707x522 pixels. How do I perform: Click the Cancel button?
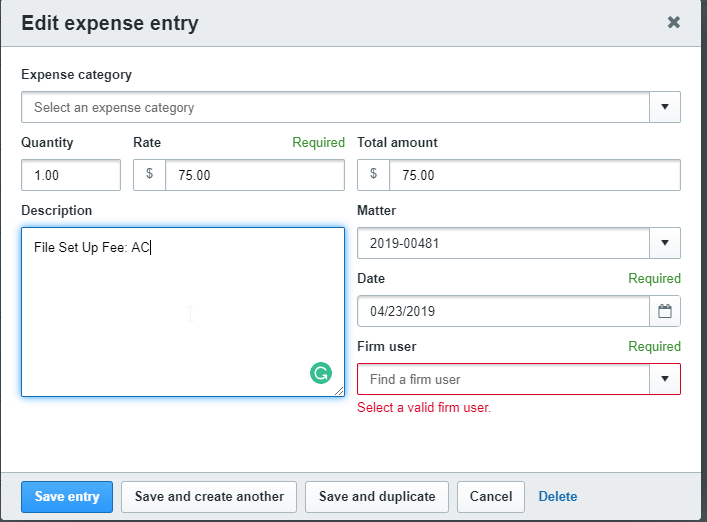click(491, 497)
